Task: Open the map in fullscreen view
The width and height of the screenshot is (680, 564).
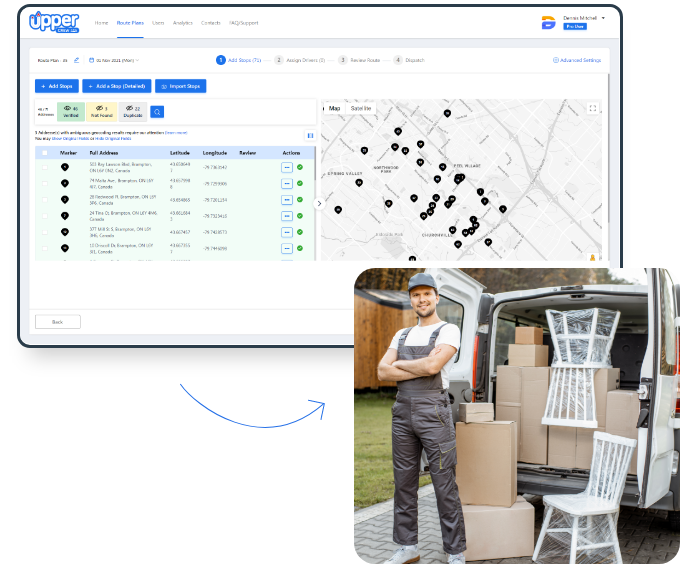Action: (x=592, y=108)
